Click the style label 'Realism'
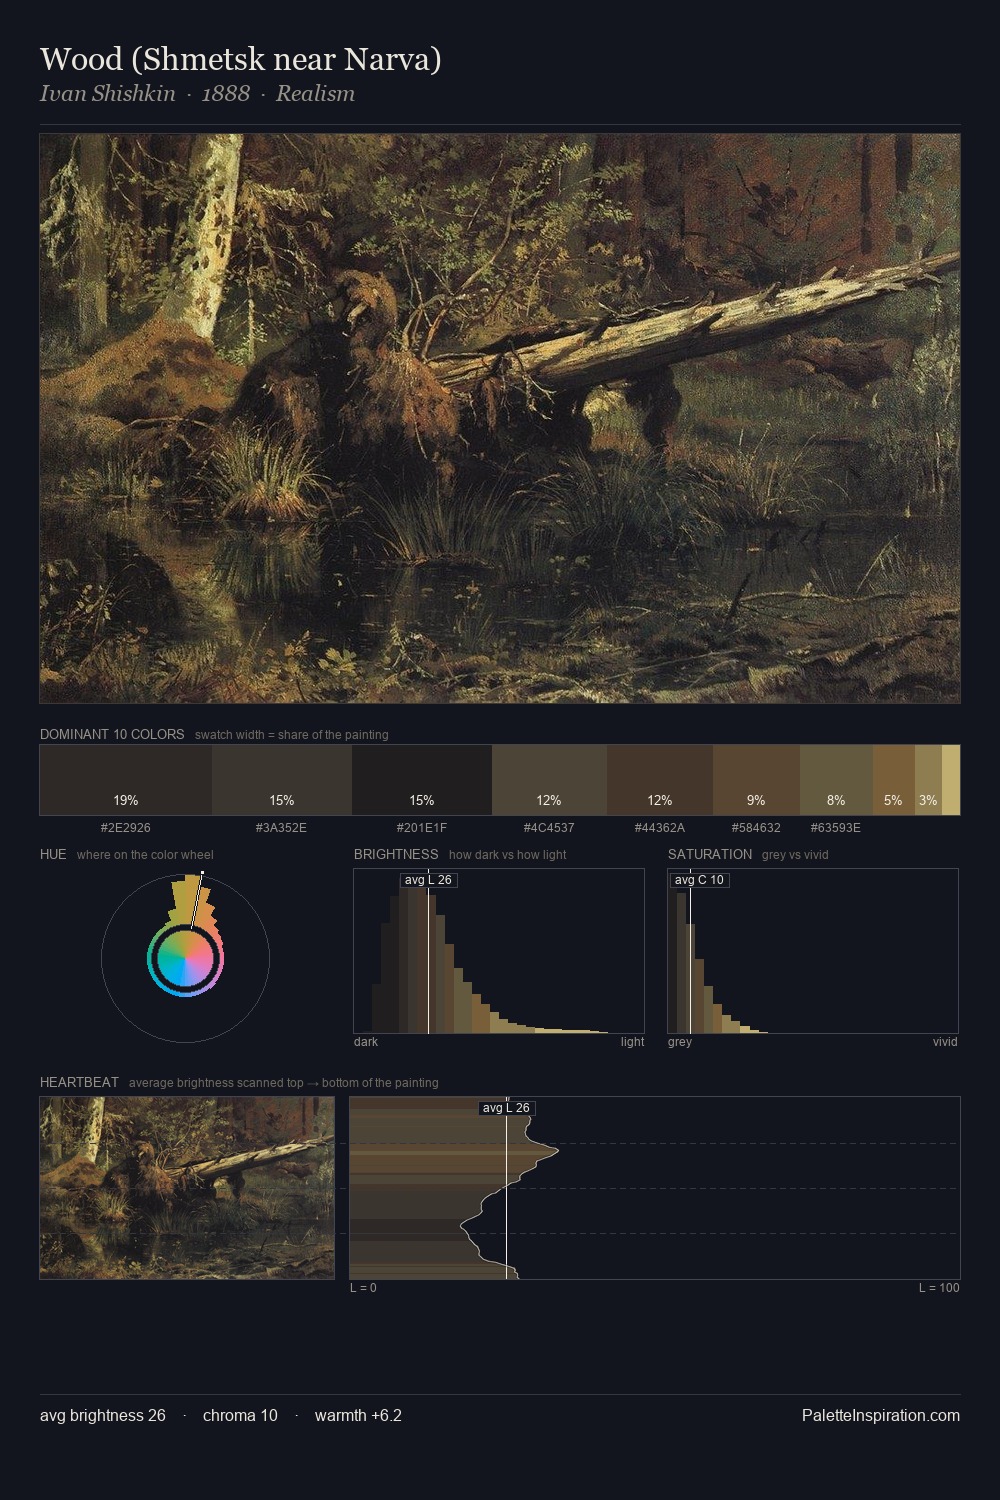This screenshot has height=1500, width=1000. 315,93
